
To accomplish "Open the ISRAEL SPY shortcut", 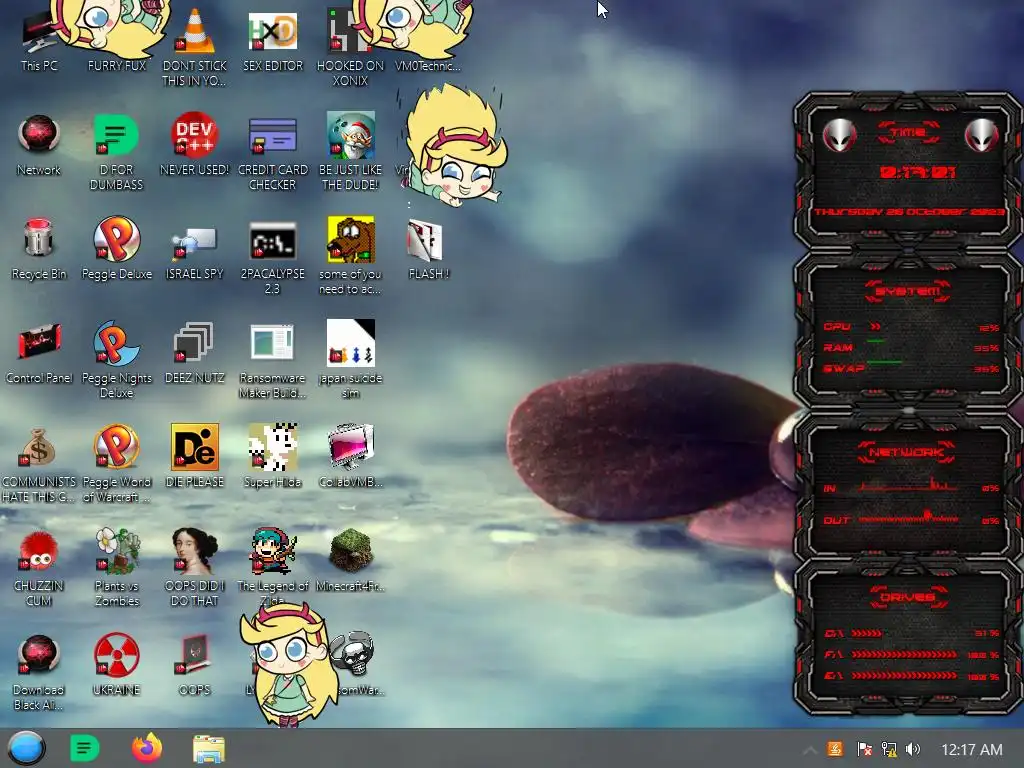I will tap(195, 251).
